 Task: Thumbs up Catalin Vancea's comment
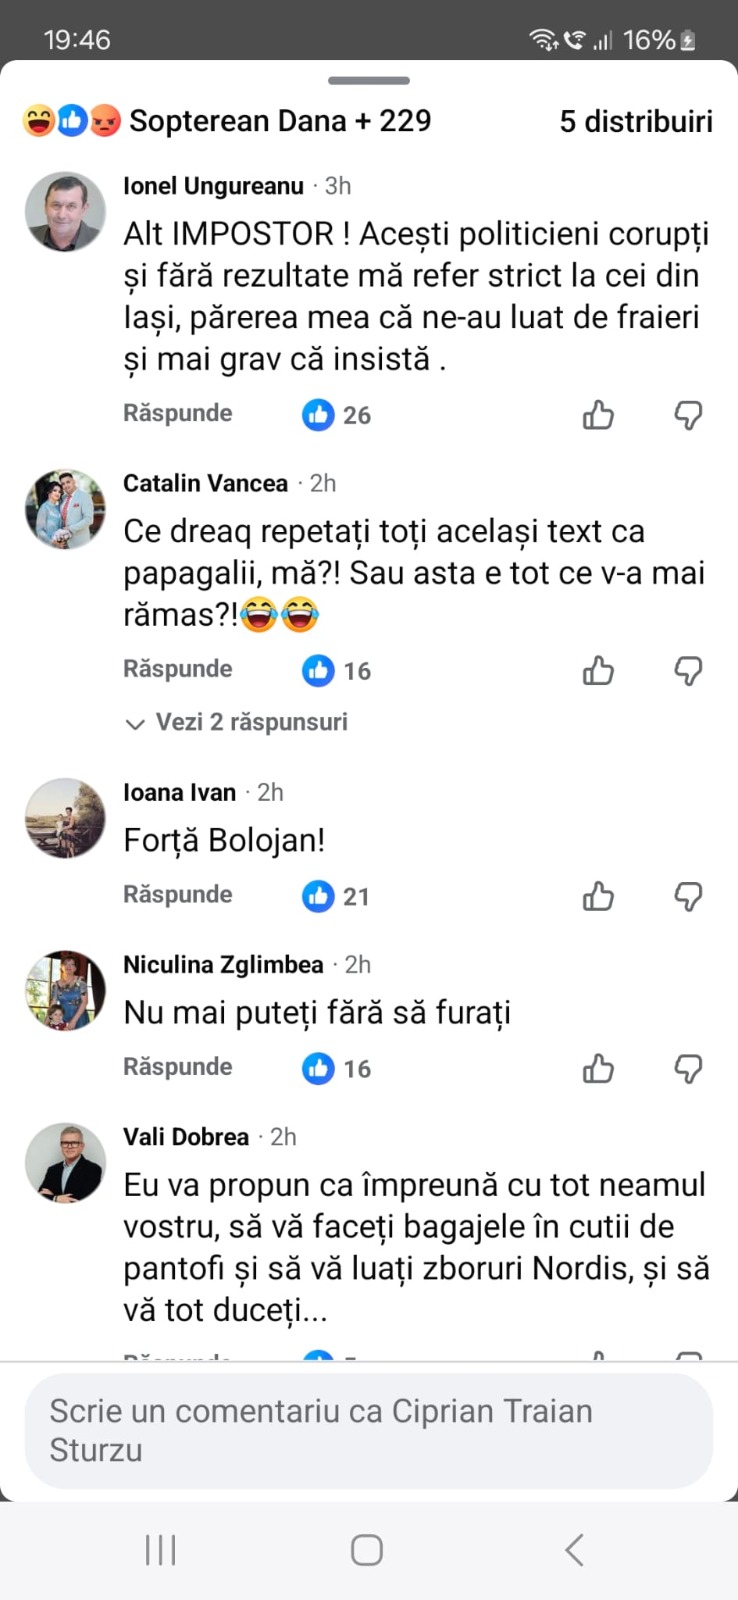click(598, 670)
